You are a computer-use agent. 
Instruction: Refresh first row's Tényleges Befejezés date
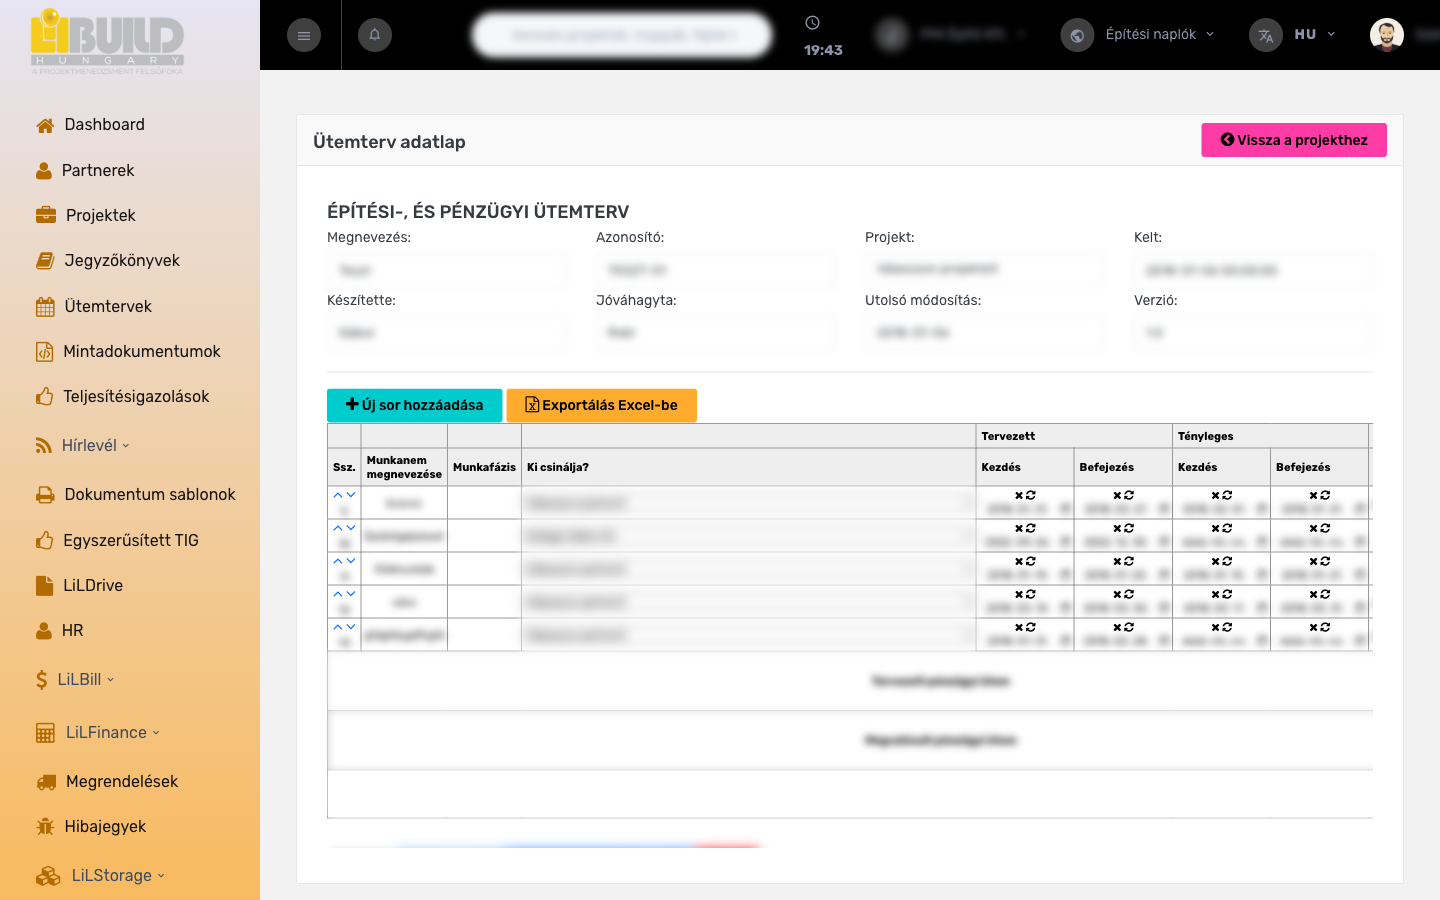click(x=1326, y=495)
